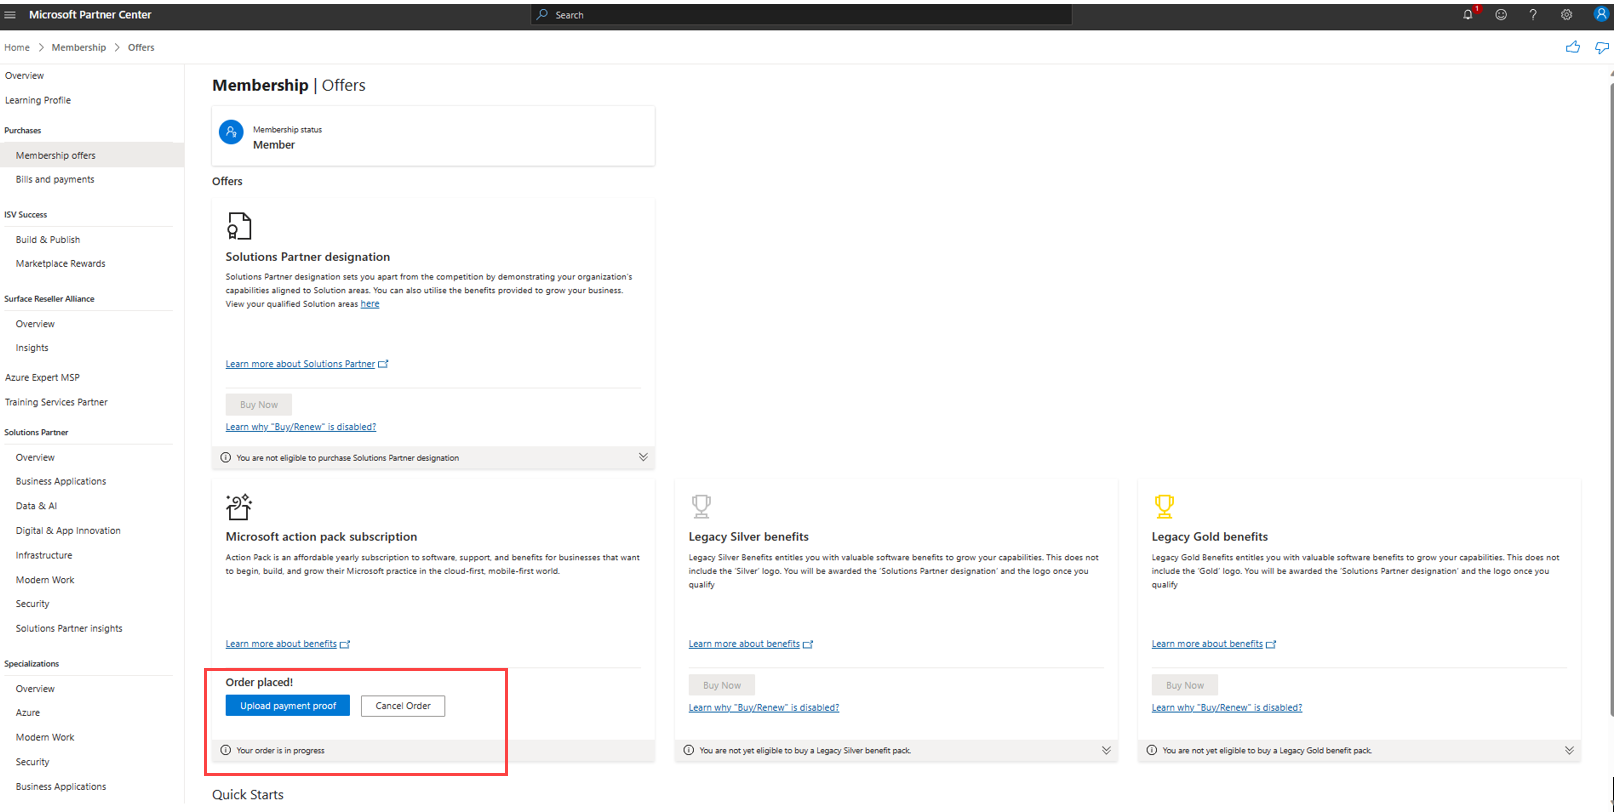Open 'Learn more about Solutions Partner' link
1617x812 pixels.
(x=307, y=364)
